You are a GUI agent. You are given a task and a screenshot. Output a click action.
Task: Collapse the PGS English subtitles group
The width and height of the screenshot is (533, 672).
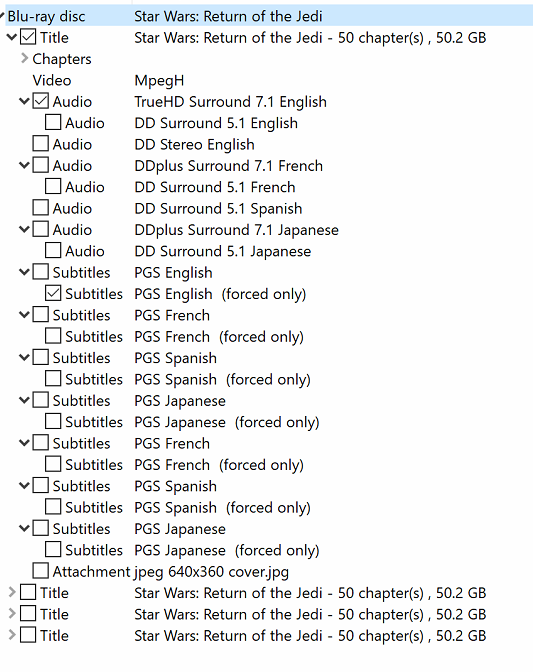click(x=24, y=272)
